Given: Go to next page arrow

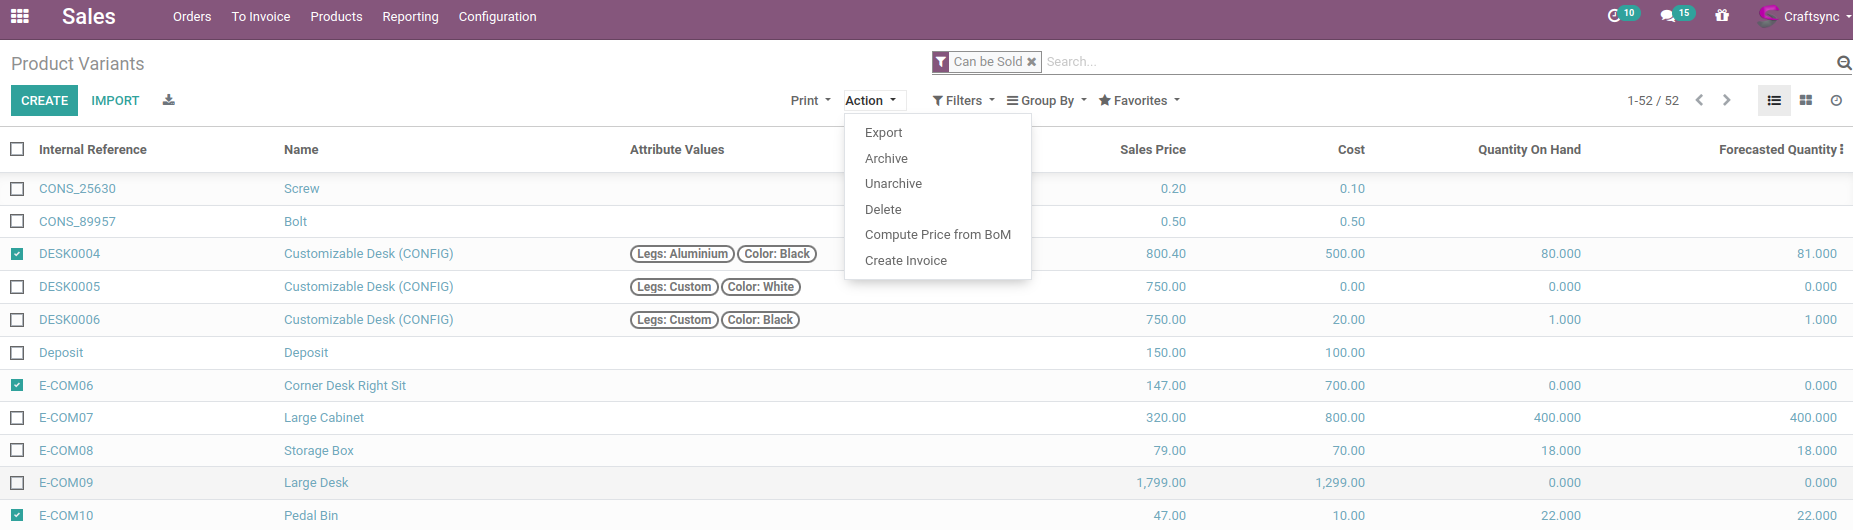Looking at the screenshot, I should pos(1726,100).
